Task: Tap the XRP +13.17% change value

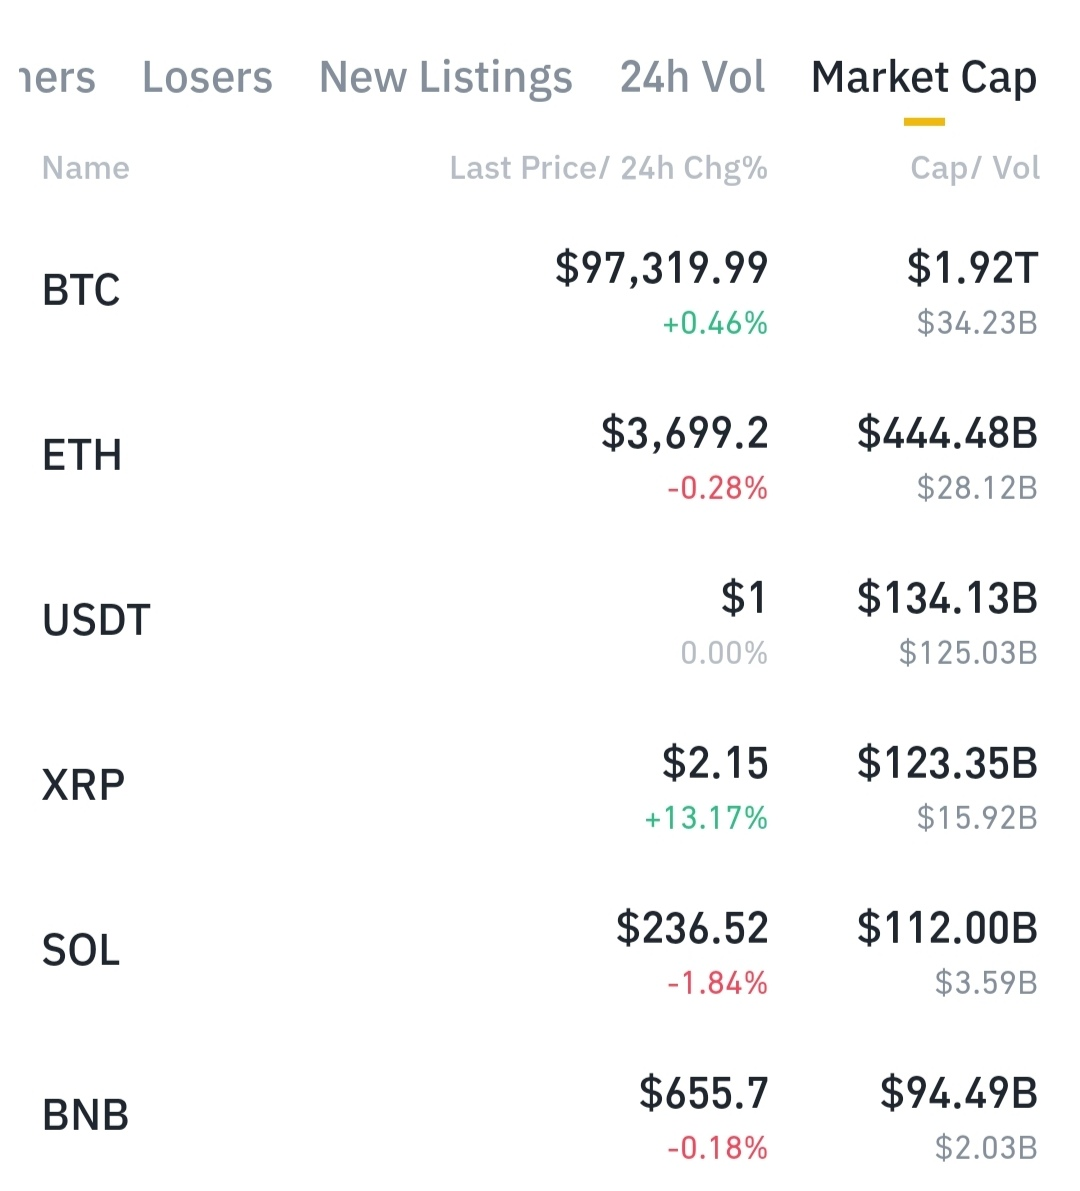Action: [706, 818]
